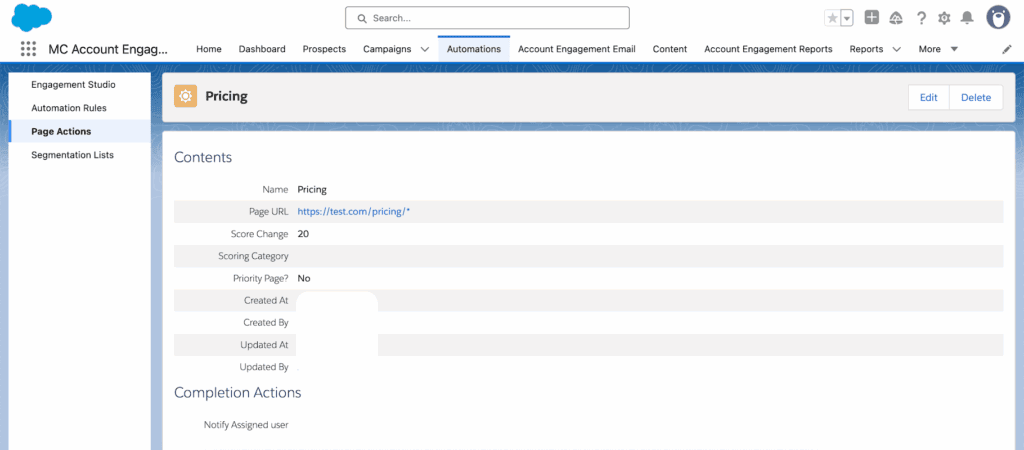Viewport: 1024px width, 450px height.
Task: Click the Completion Actions heading
Action: (238, 393)
